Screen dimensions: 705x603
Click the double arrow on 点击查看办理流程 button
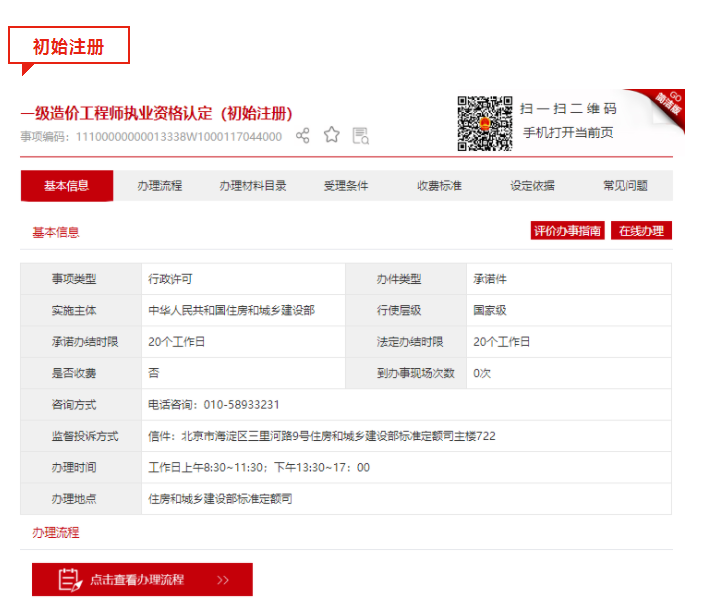(x=223, y=579)
